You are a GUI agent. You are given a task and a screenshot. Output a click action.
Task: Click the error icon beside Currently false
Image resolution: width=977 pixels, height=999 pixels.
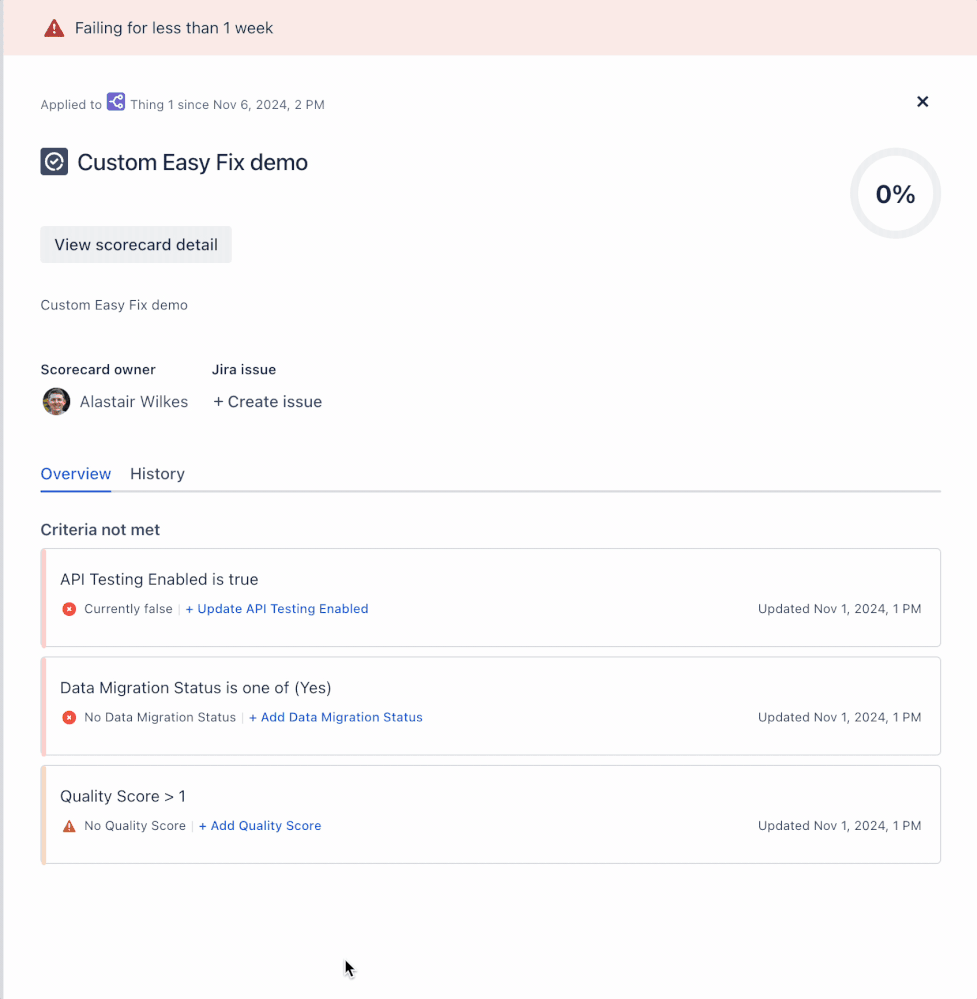point(68,608)
